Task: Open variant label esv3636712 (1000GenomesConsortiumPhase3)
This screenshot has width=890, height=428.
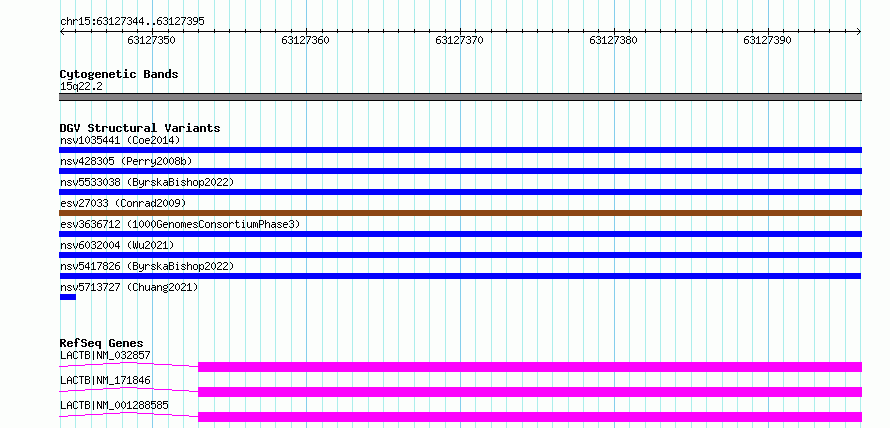Action: pyautogui.click(x=180, y=224)
